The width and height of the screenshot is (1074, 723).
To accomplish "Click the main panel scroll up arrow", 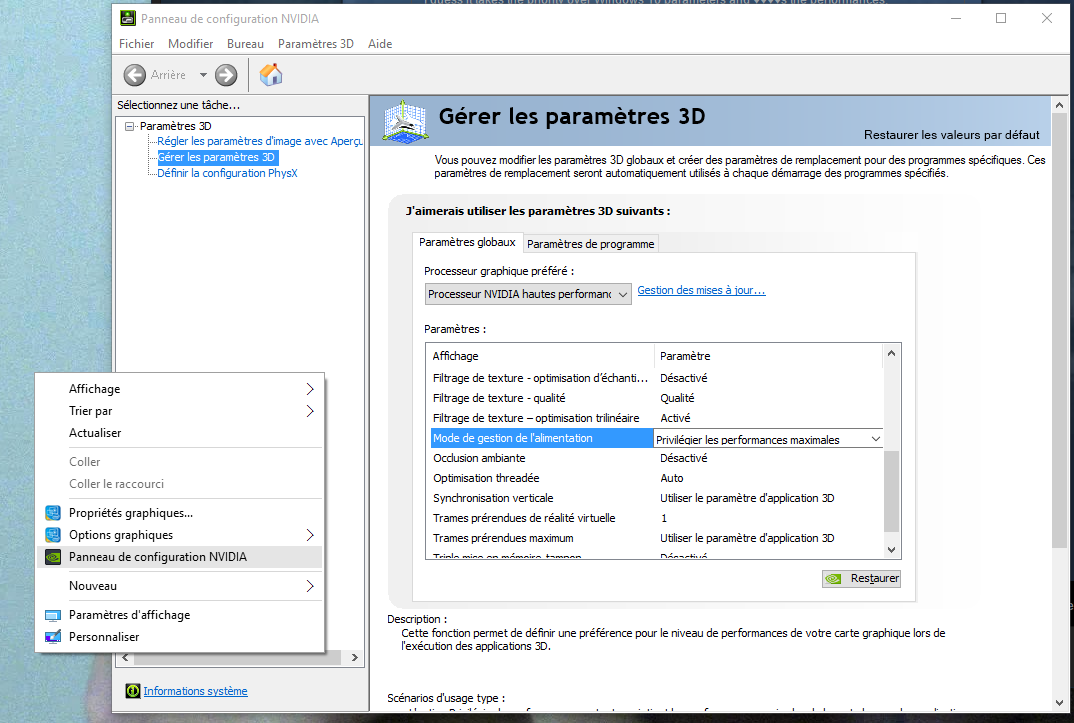I will (1059, 105).
